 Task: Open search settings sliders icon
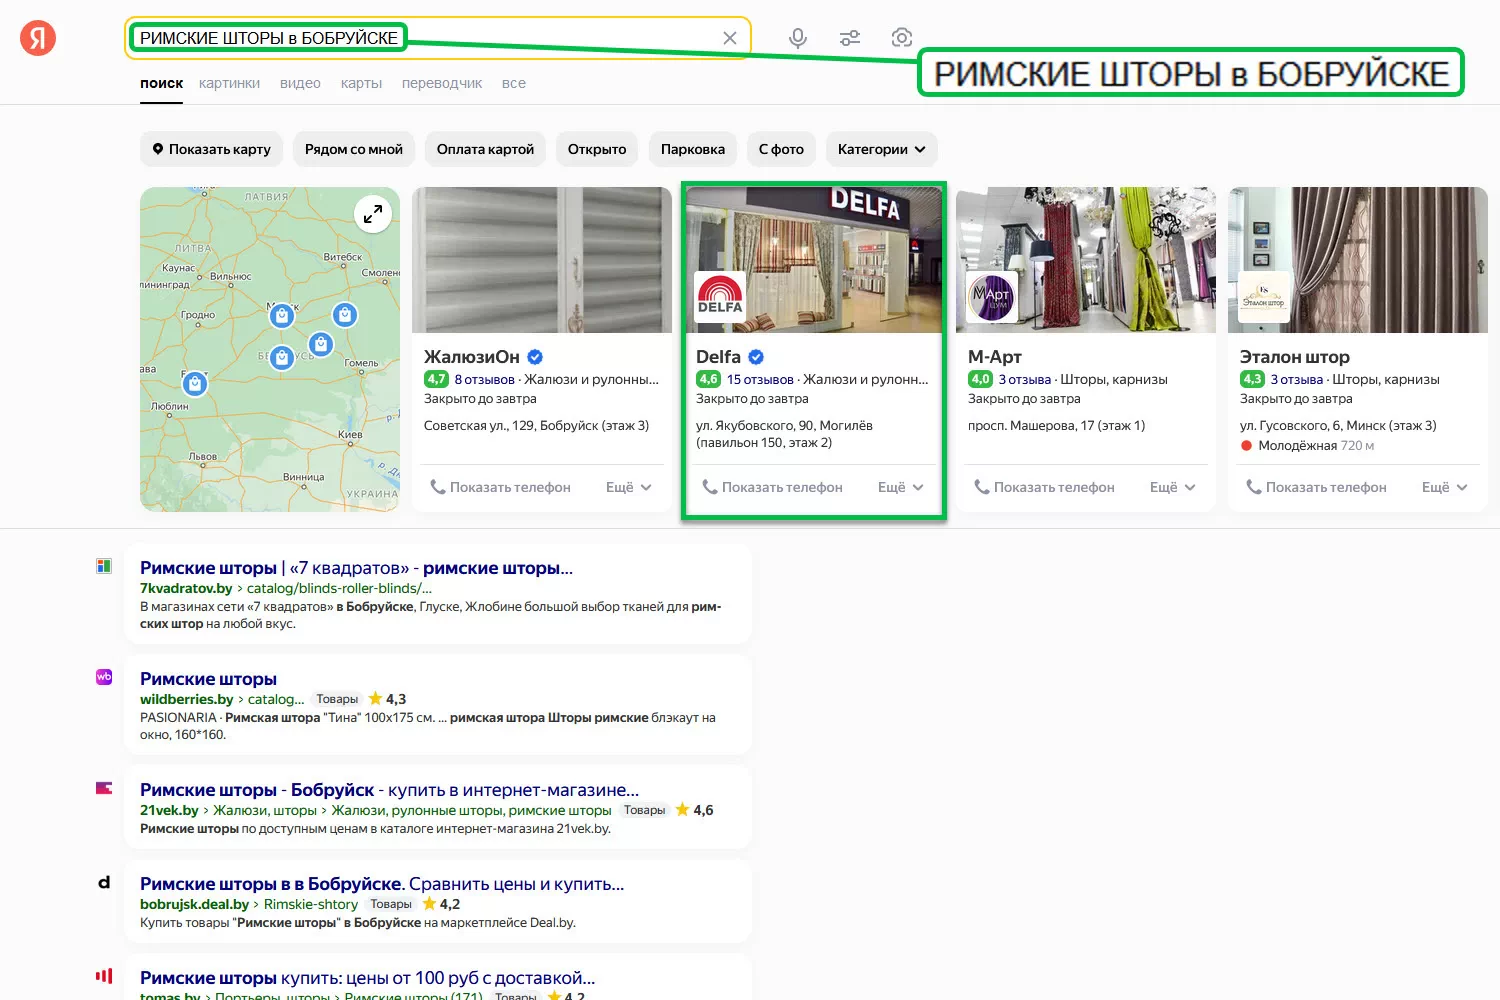click(850, 38)
